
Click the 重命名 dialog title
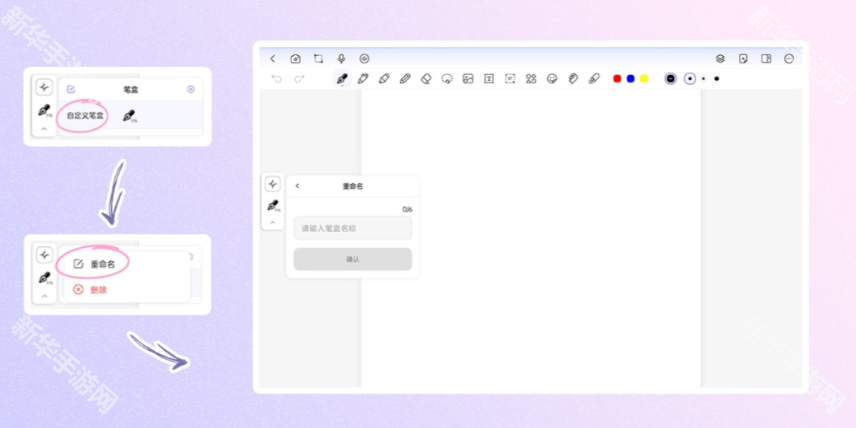353,186
